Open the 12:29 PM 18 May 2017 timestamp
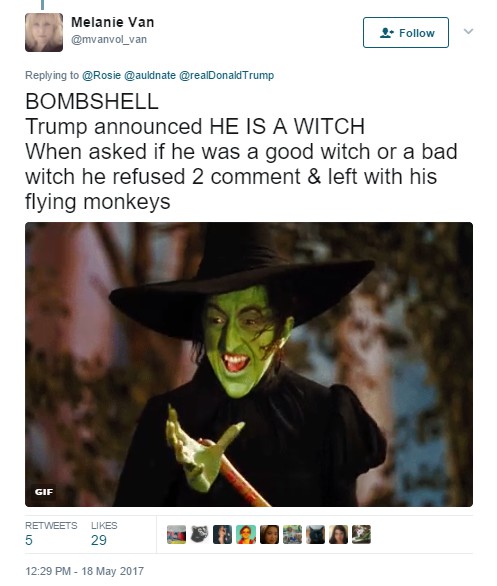This screenshot has height=586, width=497. tap(84, 571)
